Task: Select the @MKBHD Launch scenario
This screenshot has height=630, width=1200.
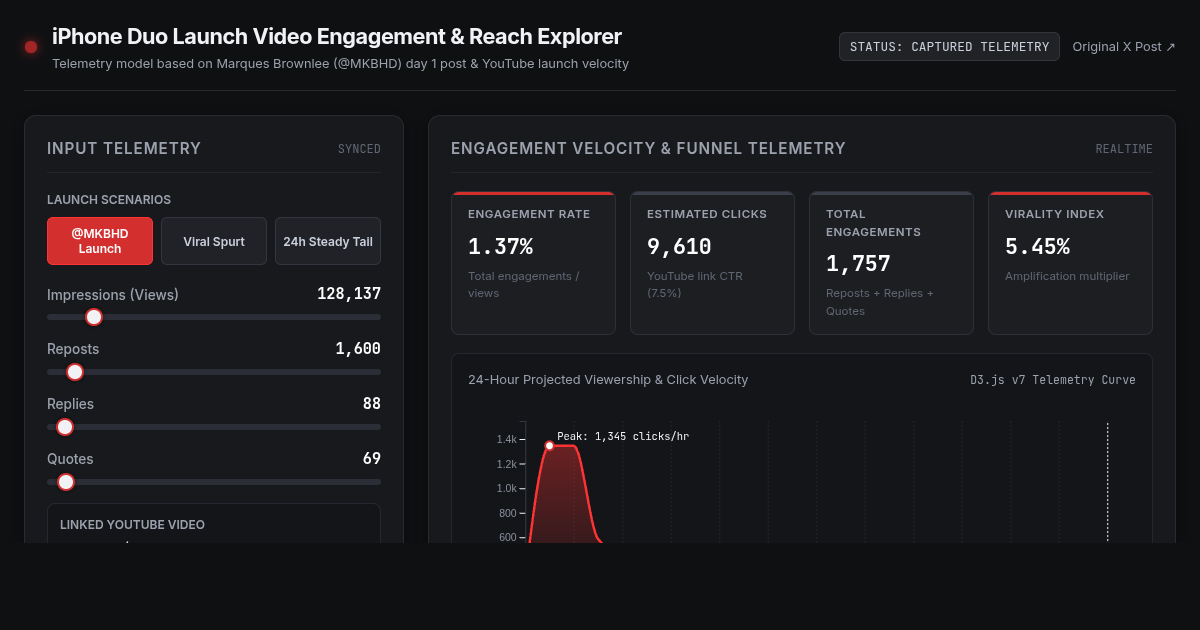Action: pos(100,241)
